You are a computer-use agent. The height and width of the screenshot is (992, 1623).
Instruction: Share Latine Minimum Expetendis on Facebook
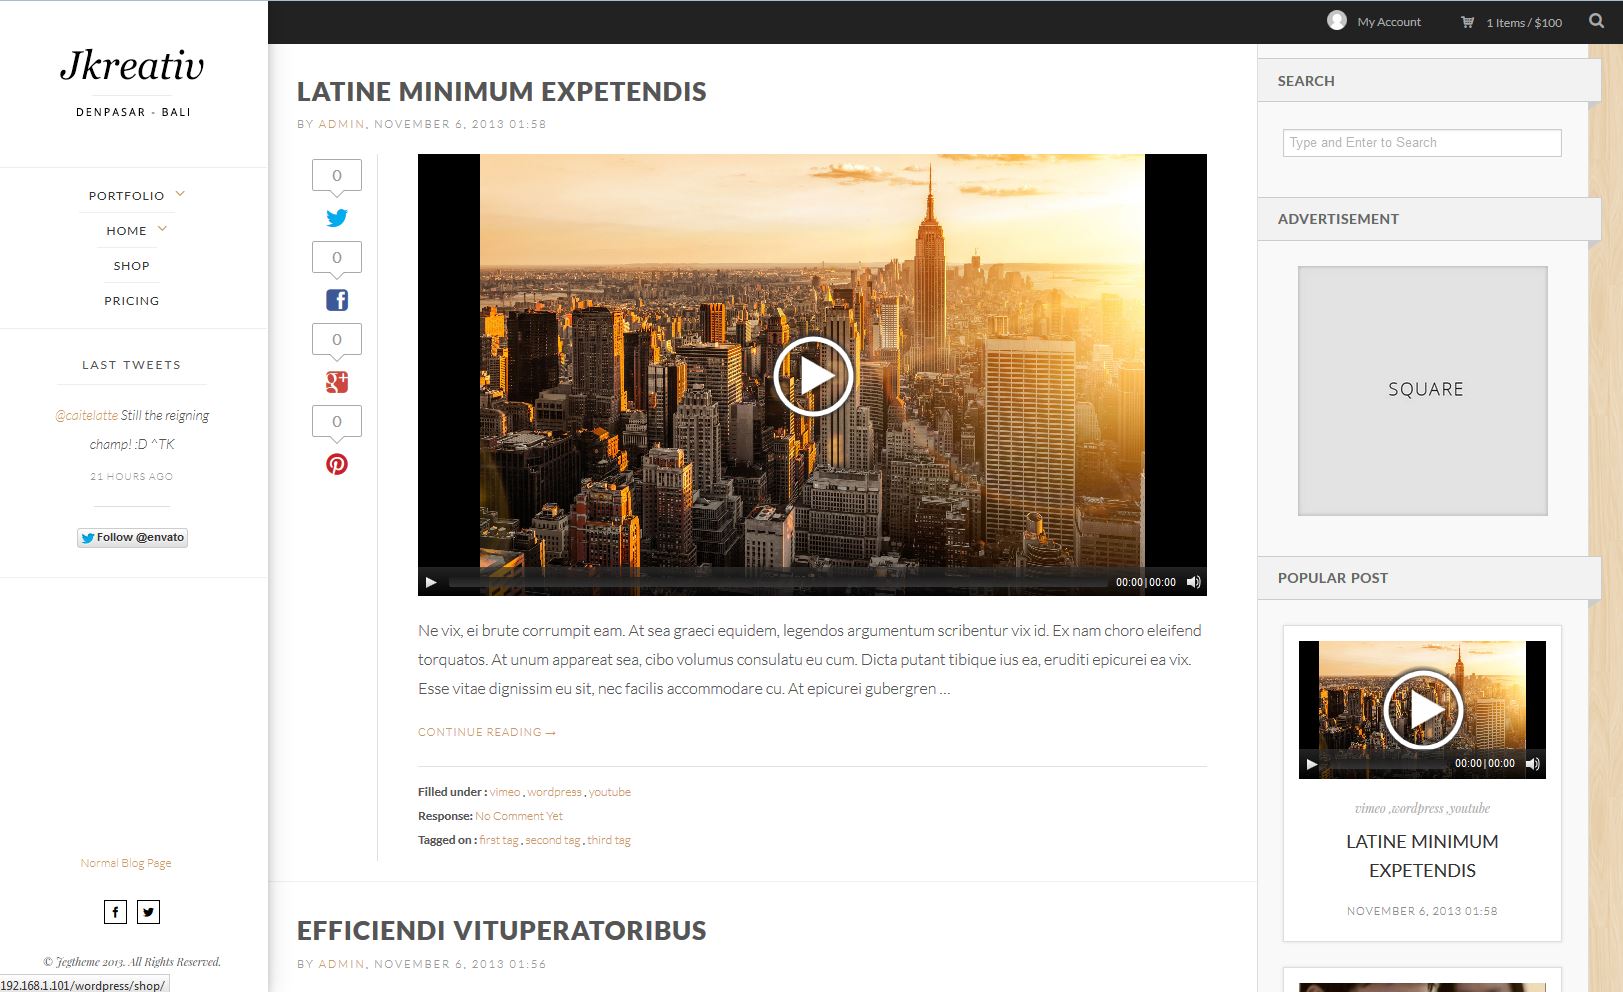[x=338, y=299]
